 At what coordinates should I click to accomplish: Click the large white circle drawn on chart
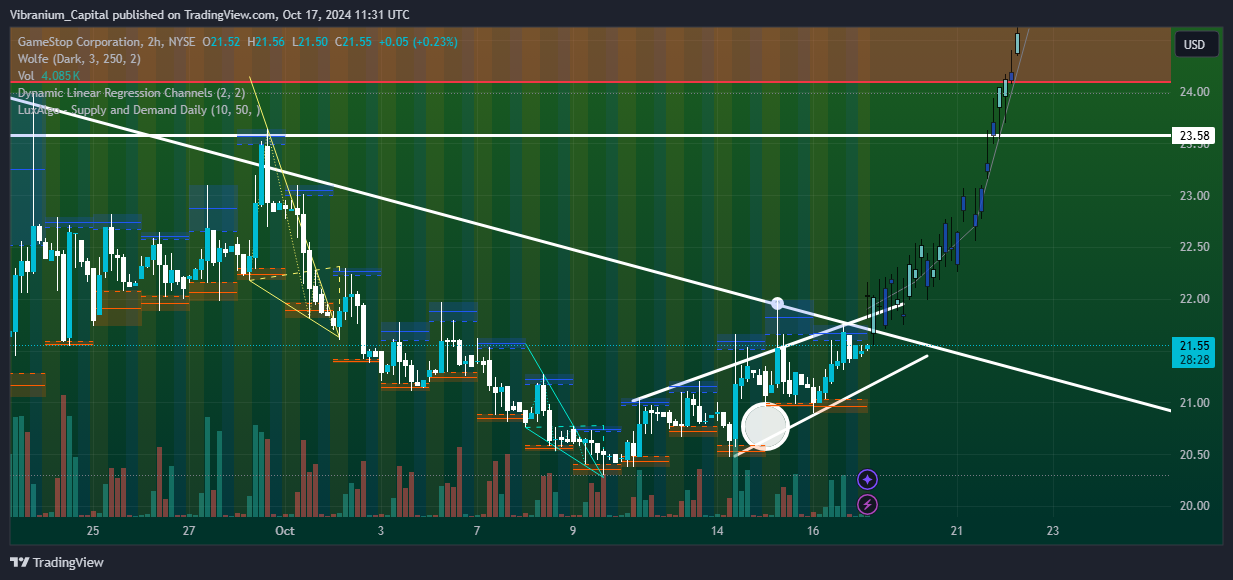tap(765, 425)
